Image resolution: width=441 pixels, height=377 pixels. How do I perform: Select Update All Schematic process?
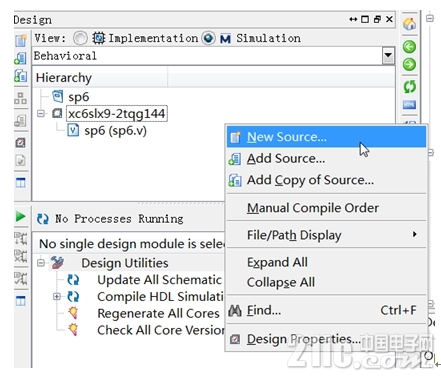pyautogui.click(x=160, y=280)
